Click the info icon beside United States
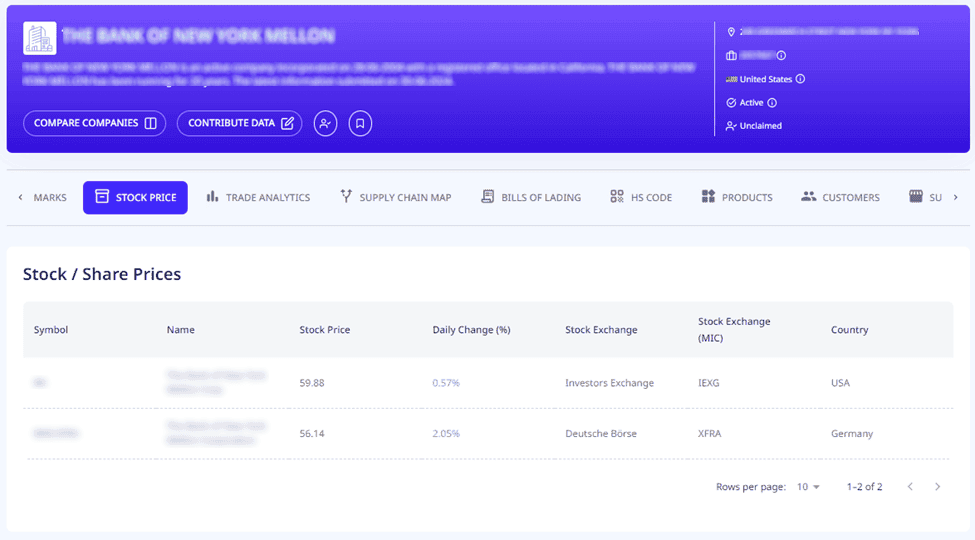The height and width of the screenshot is (540, 975). point(800,79)
